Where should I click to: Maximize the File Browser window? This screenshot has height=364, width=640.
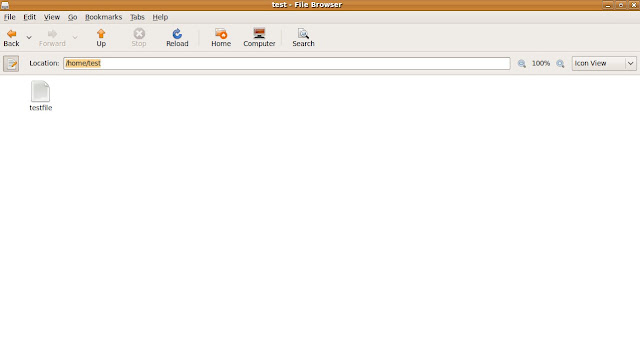tap(621, 5)
